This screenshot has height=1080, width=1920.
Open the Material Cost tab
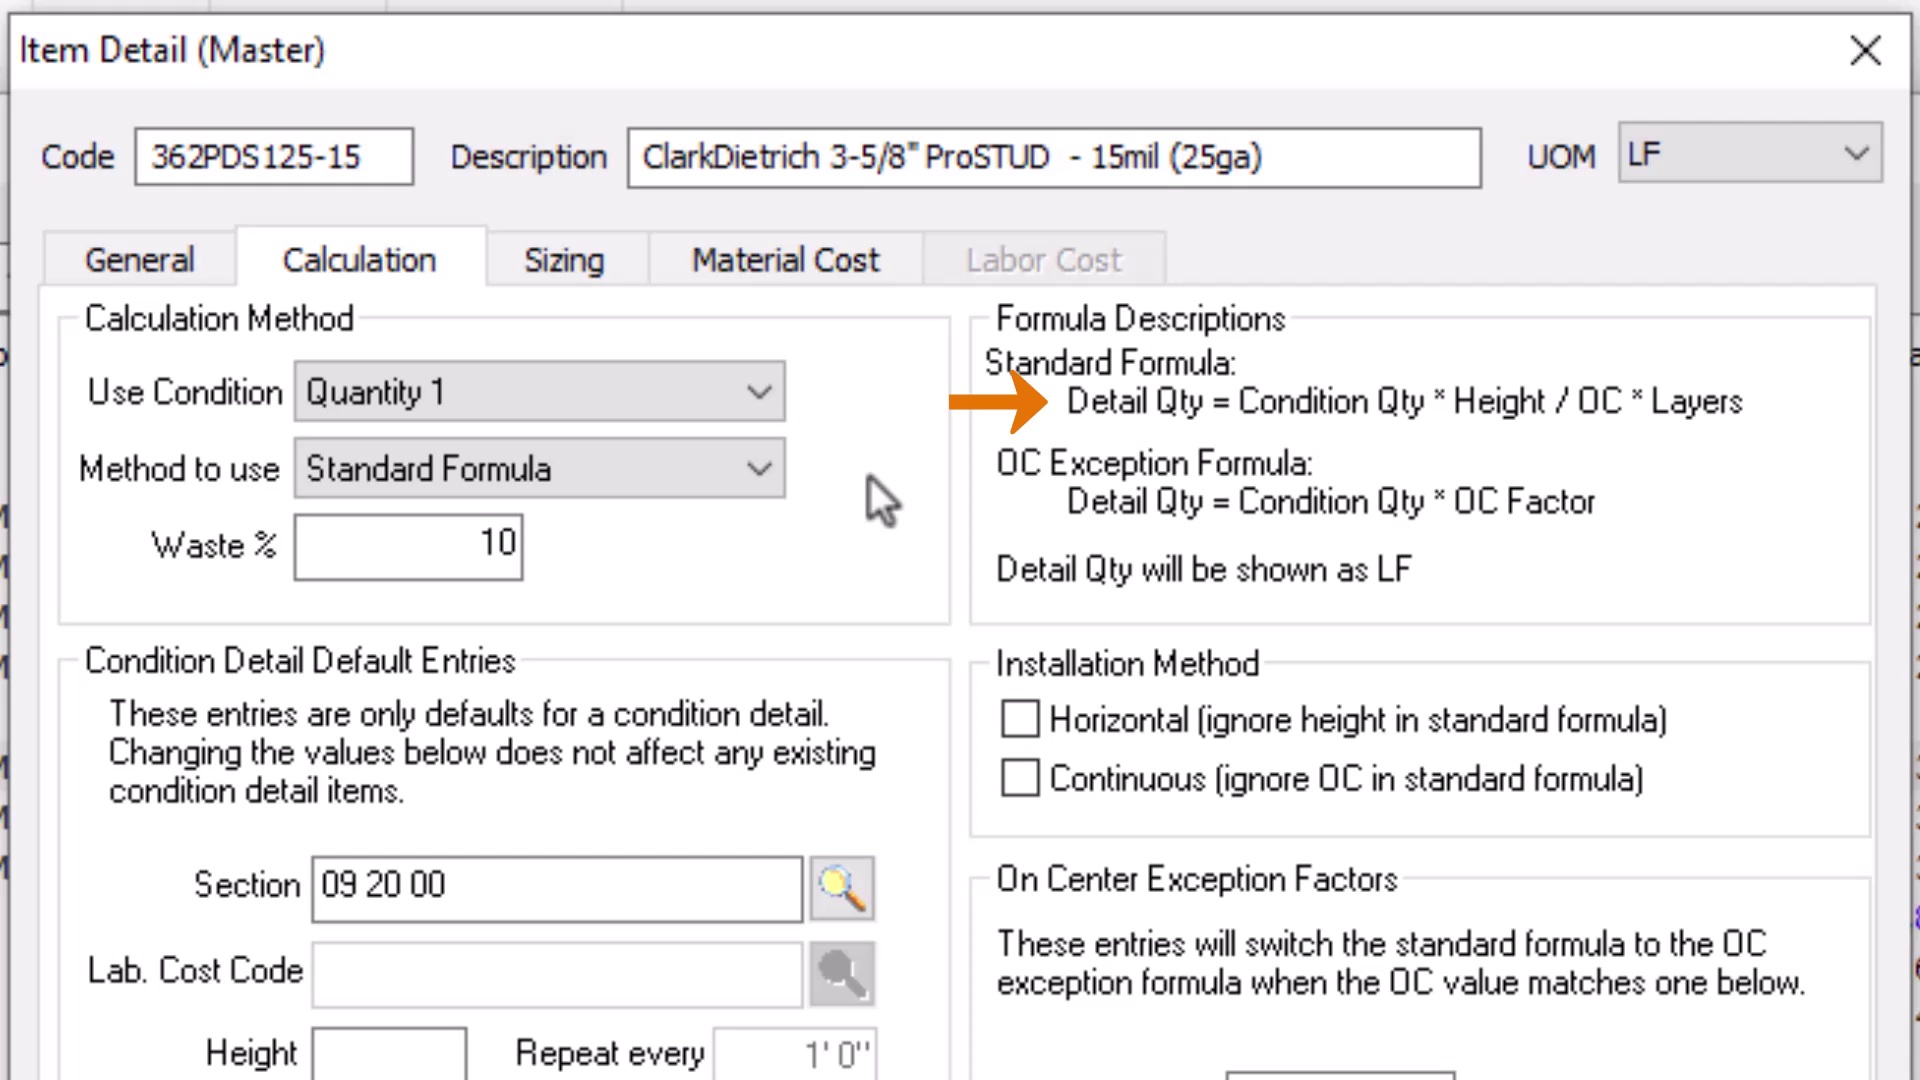785,260
